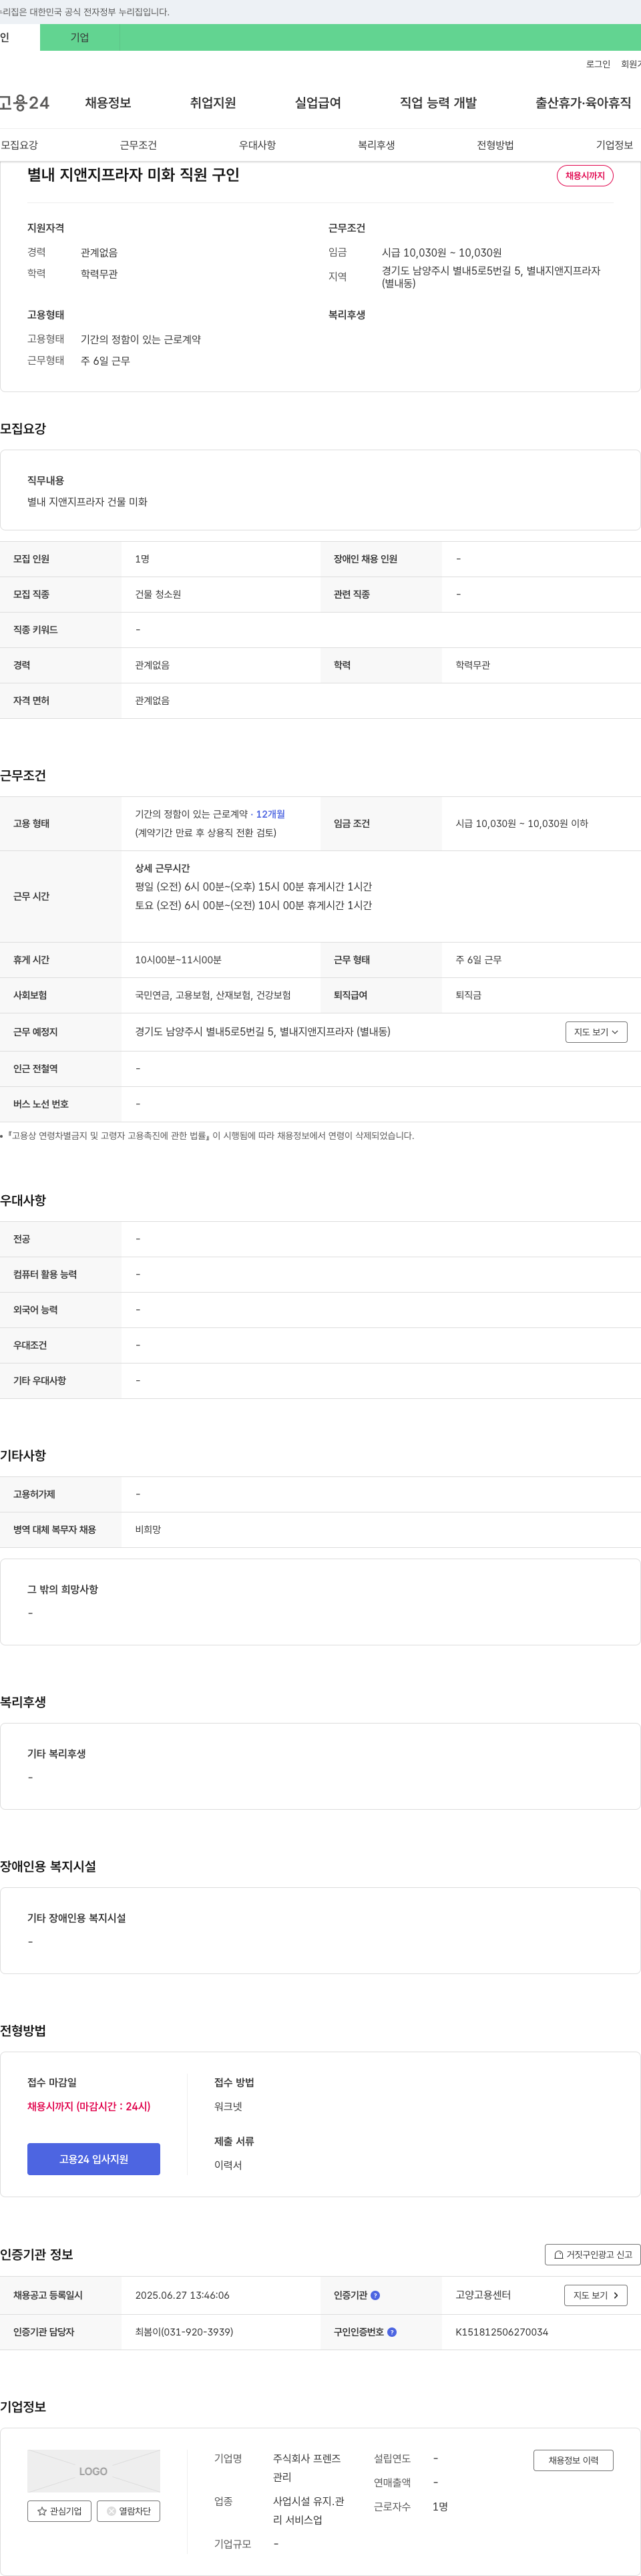The image size is (641, 2576).
Task: Open the 채용정보 menu
Action: [x=108, y=103]
